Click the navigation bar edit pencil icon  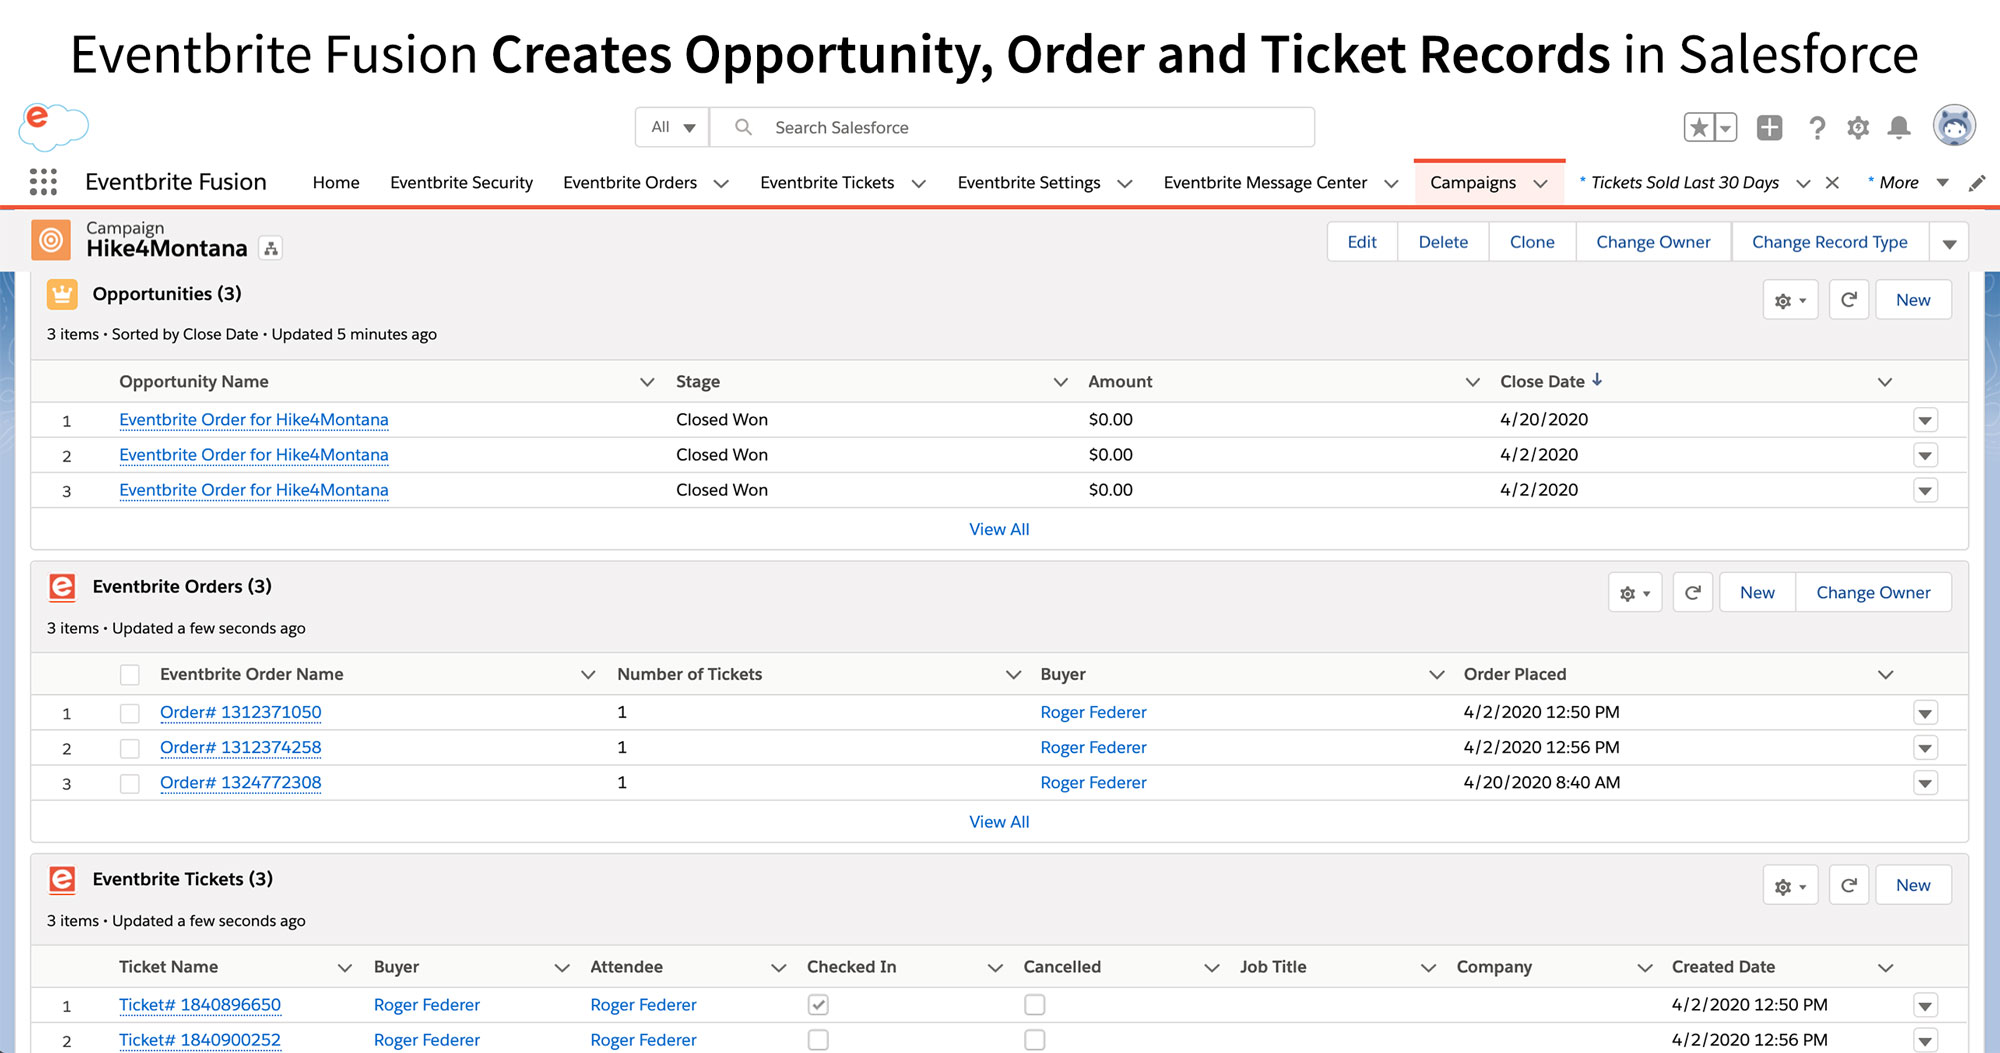1977,182
